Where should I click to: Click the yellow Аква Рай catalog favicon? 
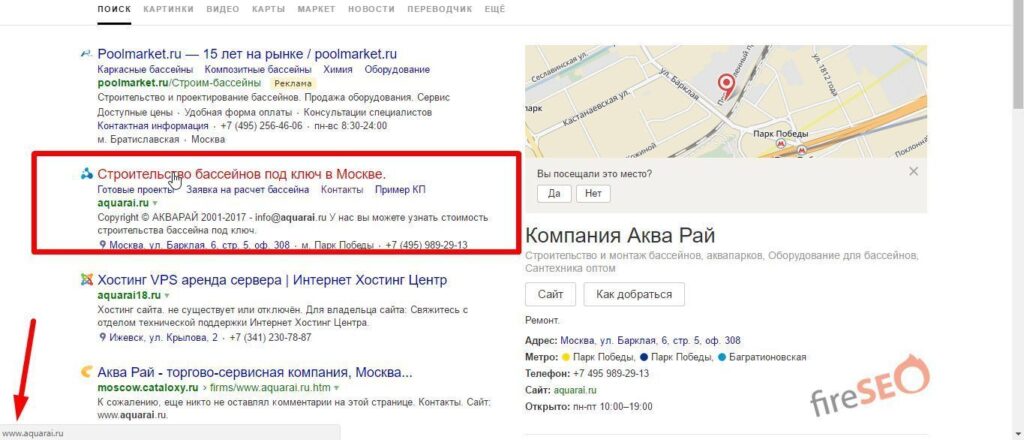click(x=86, y=373)
